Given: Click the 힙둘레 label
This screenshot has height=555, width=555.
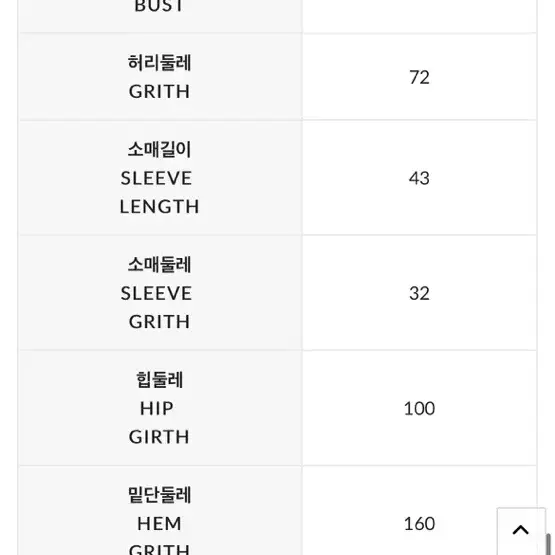Looking at the screenshot, I should (x=159, y=379).
